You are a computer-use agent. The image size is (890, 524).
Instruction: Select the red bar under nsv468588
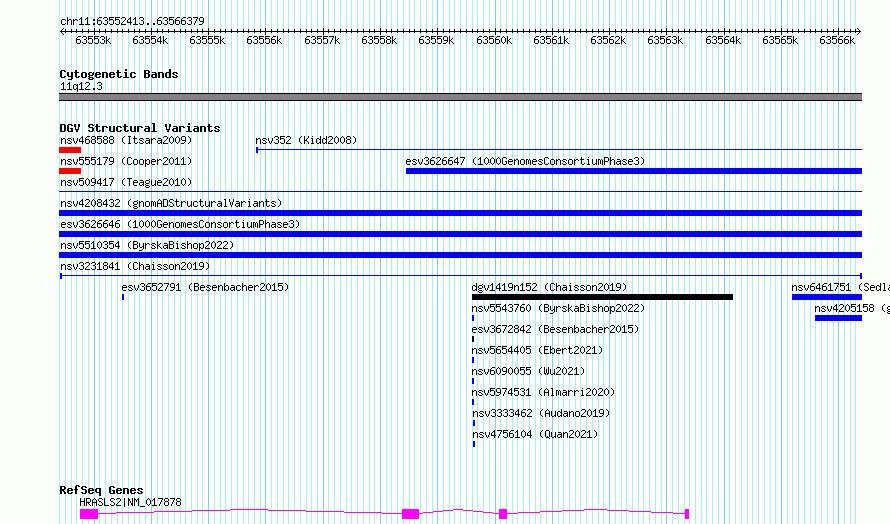click(x=70, y=150)
